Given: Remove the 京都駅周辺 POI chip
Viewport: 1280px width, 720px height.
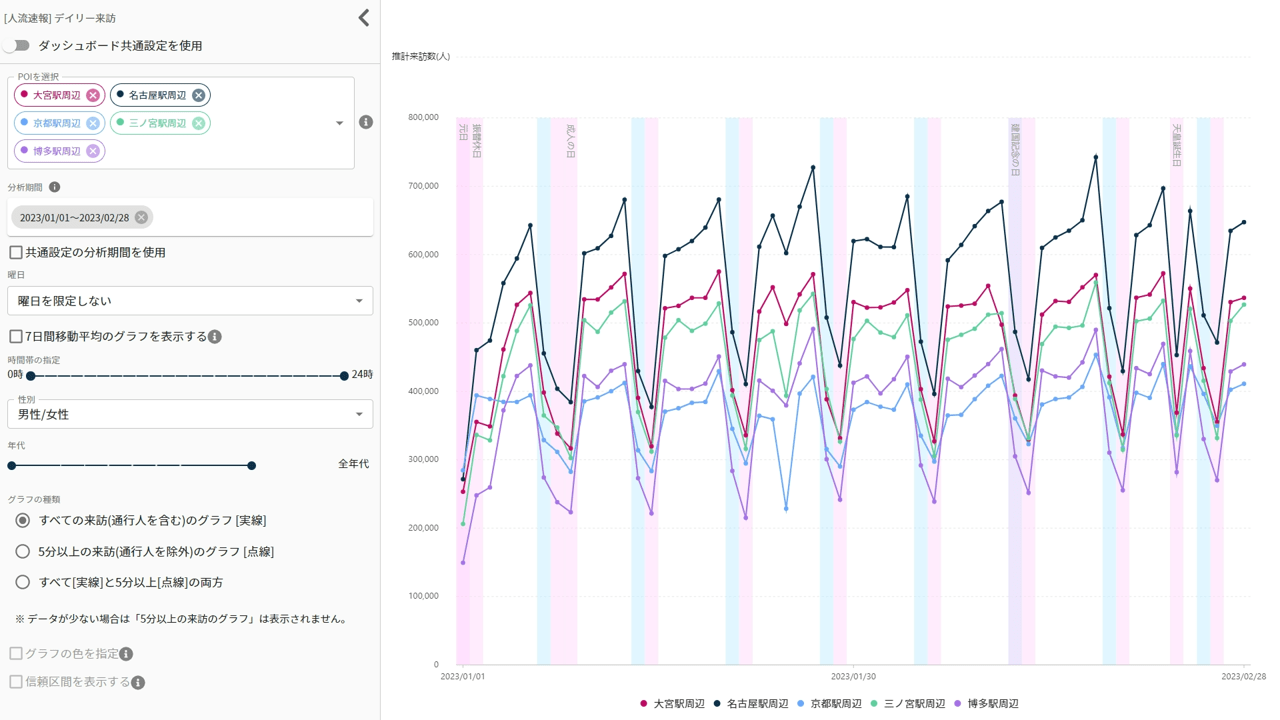Looking at the screenshot, I should coord(93,123).
